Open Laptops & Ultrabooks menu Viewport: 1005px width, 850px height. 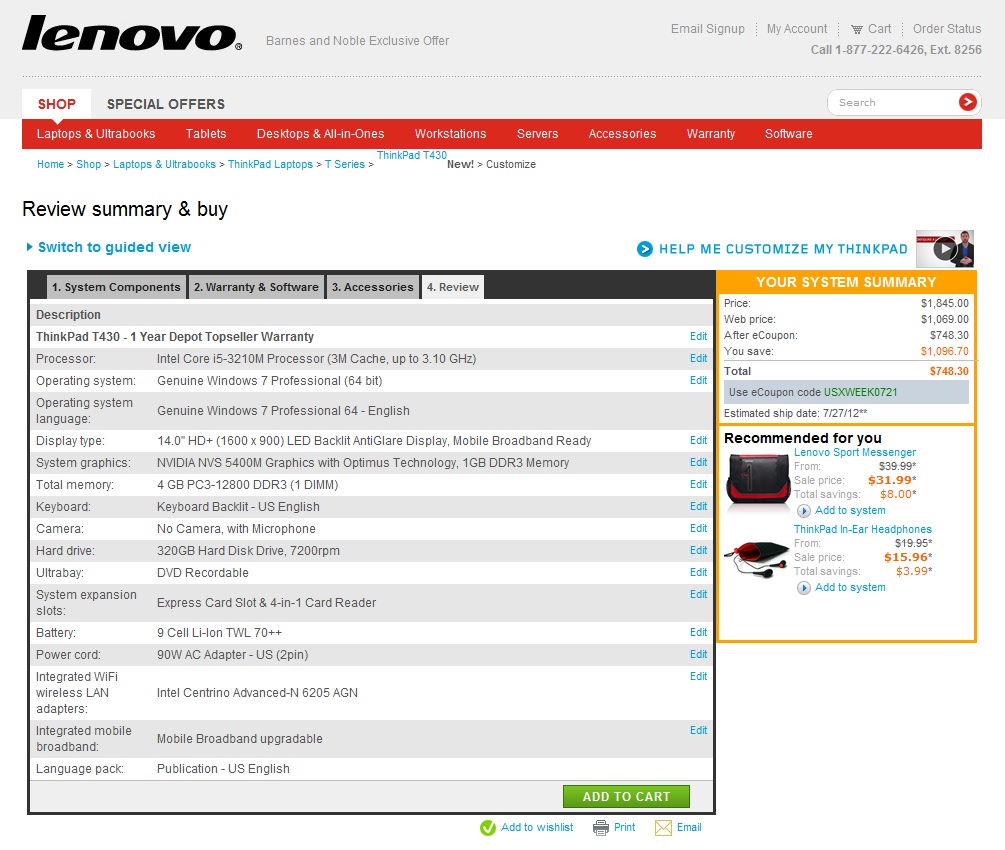(96, 133)
